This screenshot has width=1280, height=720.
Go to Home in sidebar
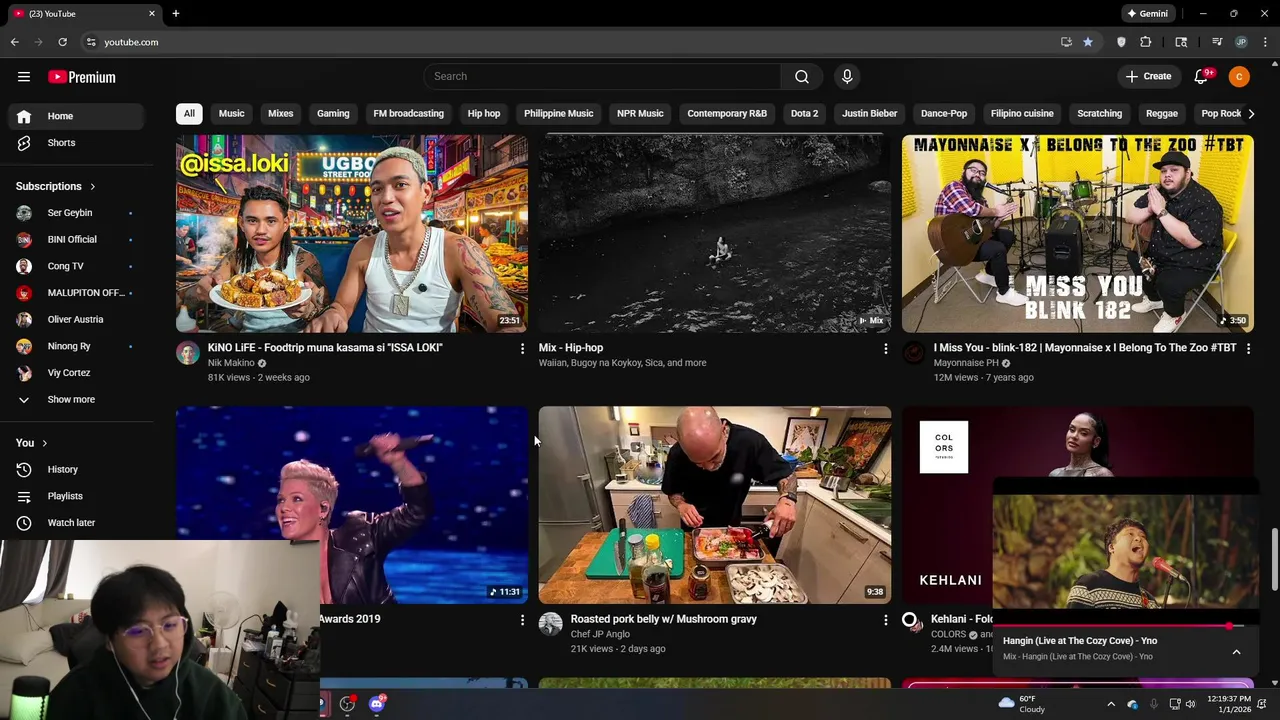[x=74, y=116]
